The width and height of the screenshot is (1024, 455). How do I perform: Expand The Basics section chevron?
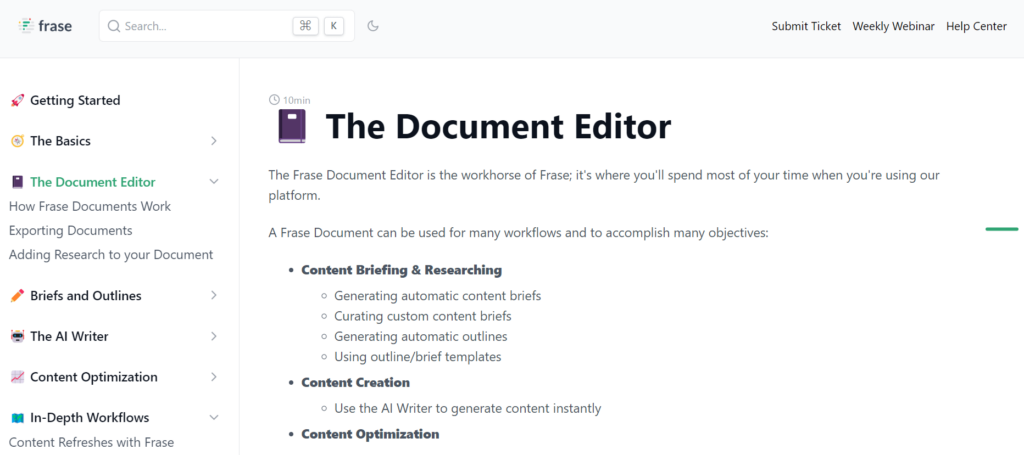[214, 141]
